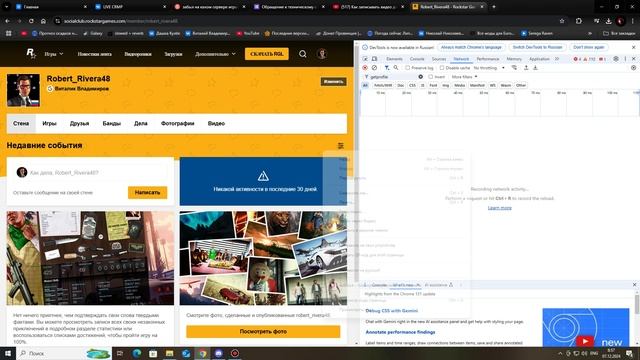Stop recording network log red button

click(365, 68)
